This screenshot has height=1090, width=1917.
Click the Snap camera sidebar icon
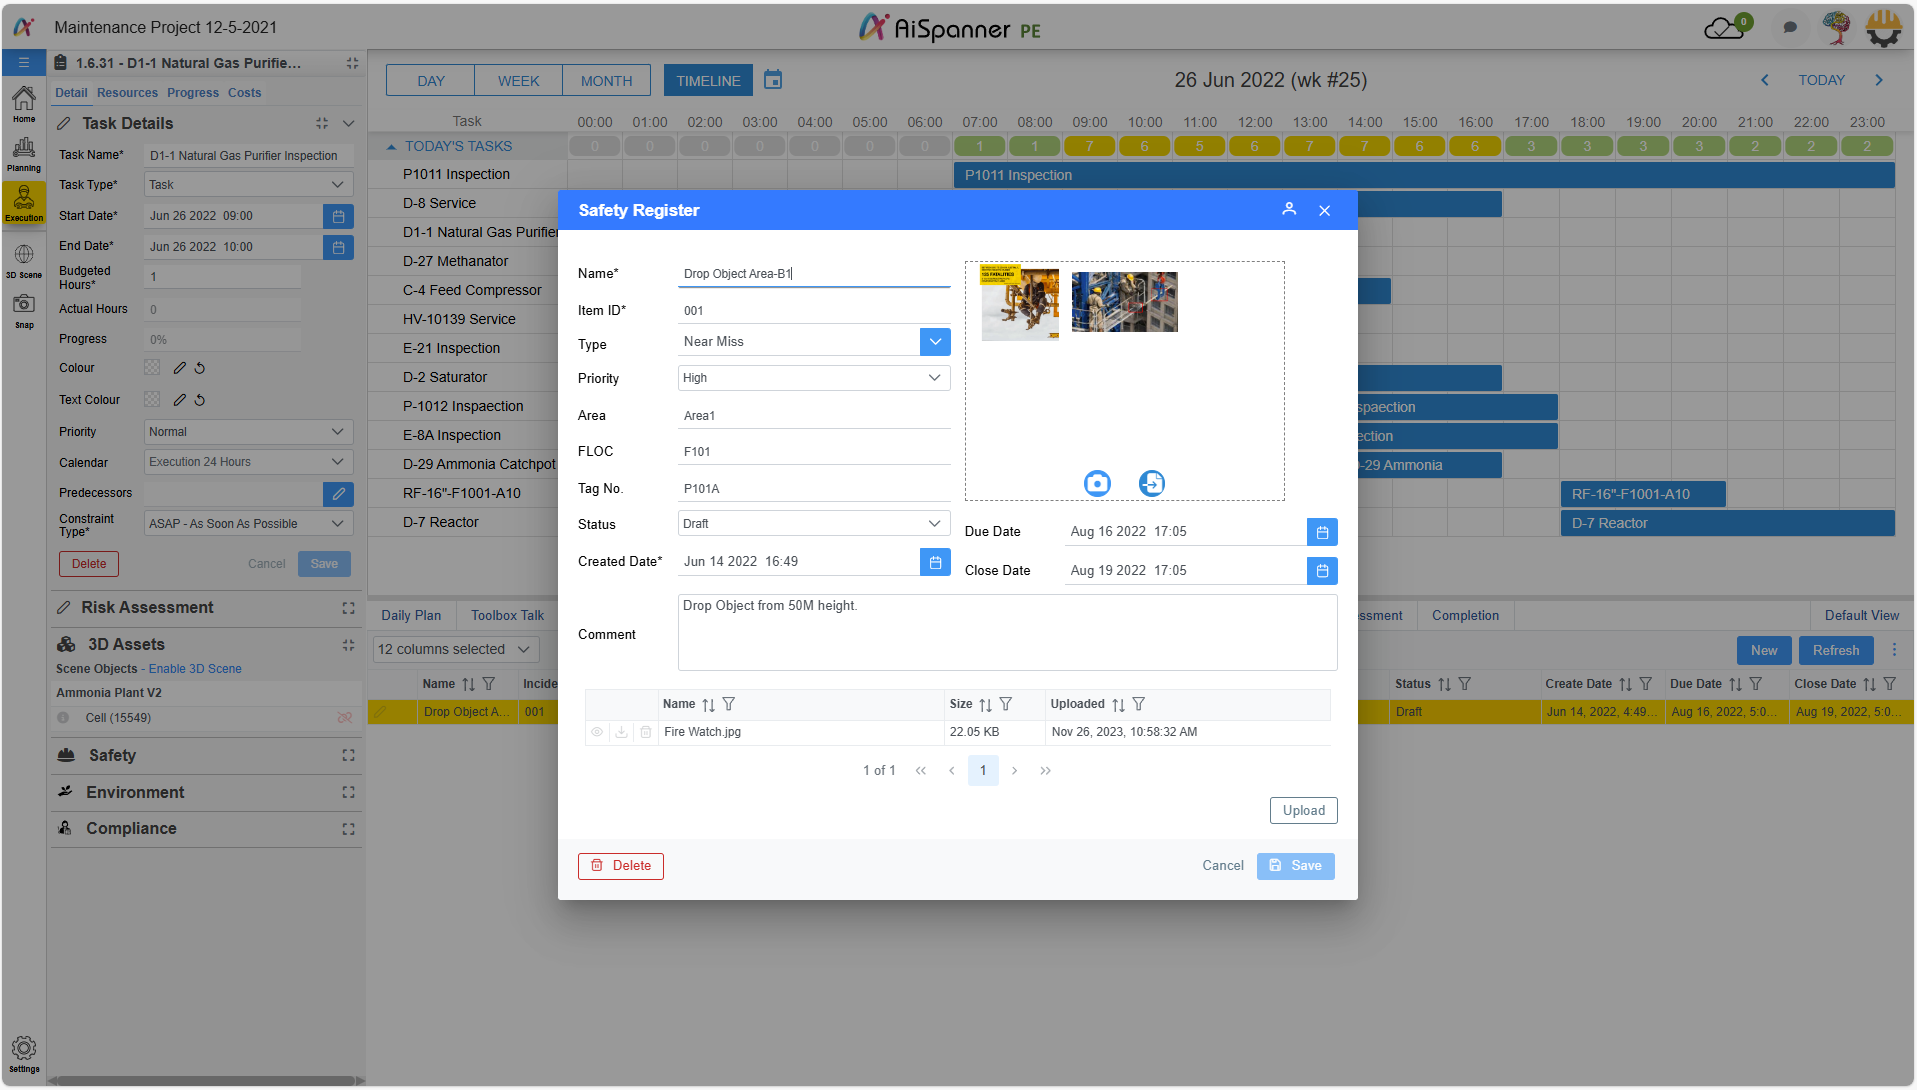tap(24, 309)
